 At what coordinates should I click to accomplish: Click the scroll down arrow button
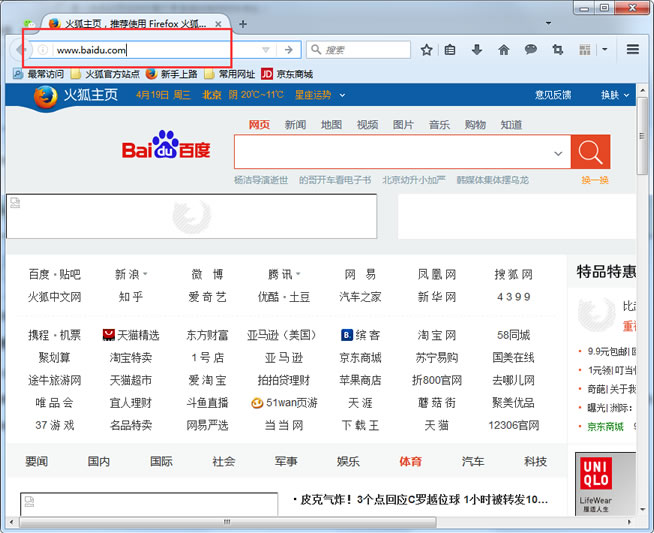click(x=642, y=510)
